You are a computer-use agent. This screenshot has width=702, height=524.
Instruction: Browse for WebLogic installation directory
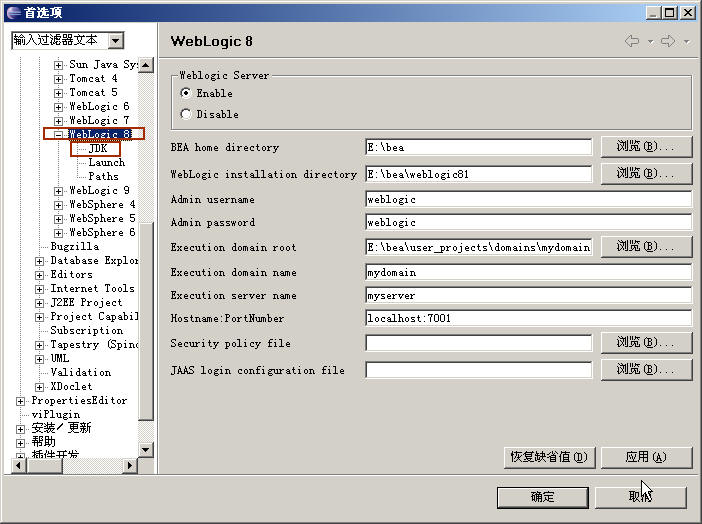(646, 173)
